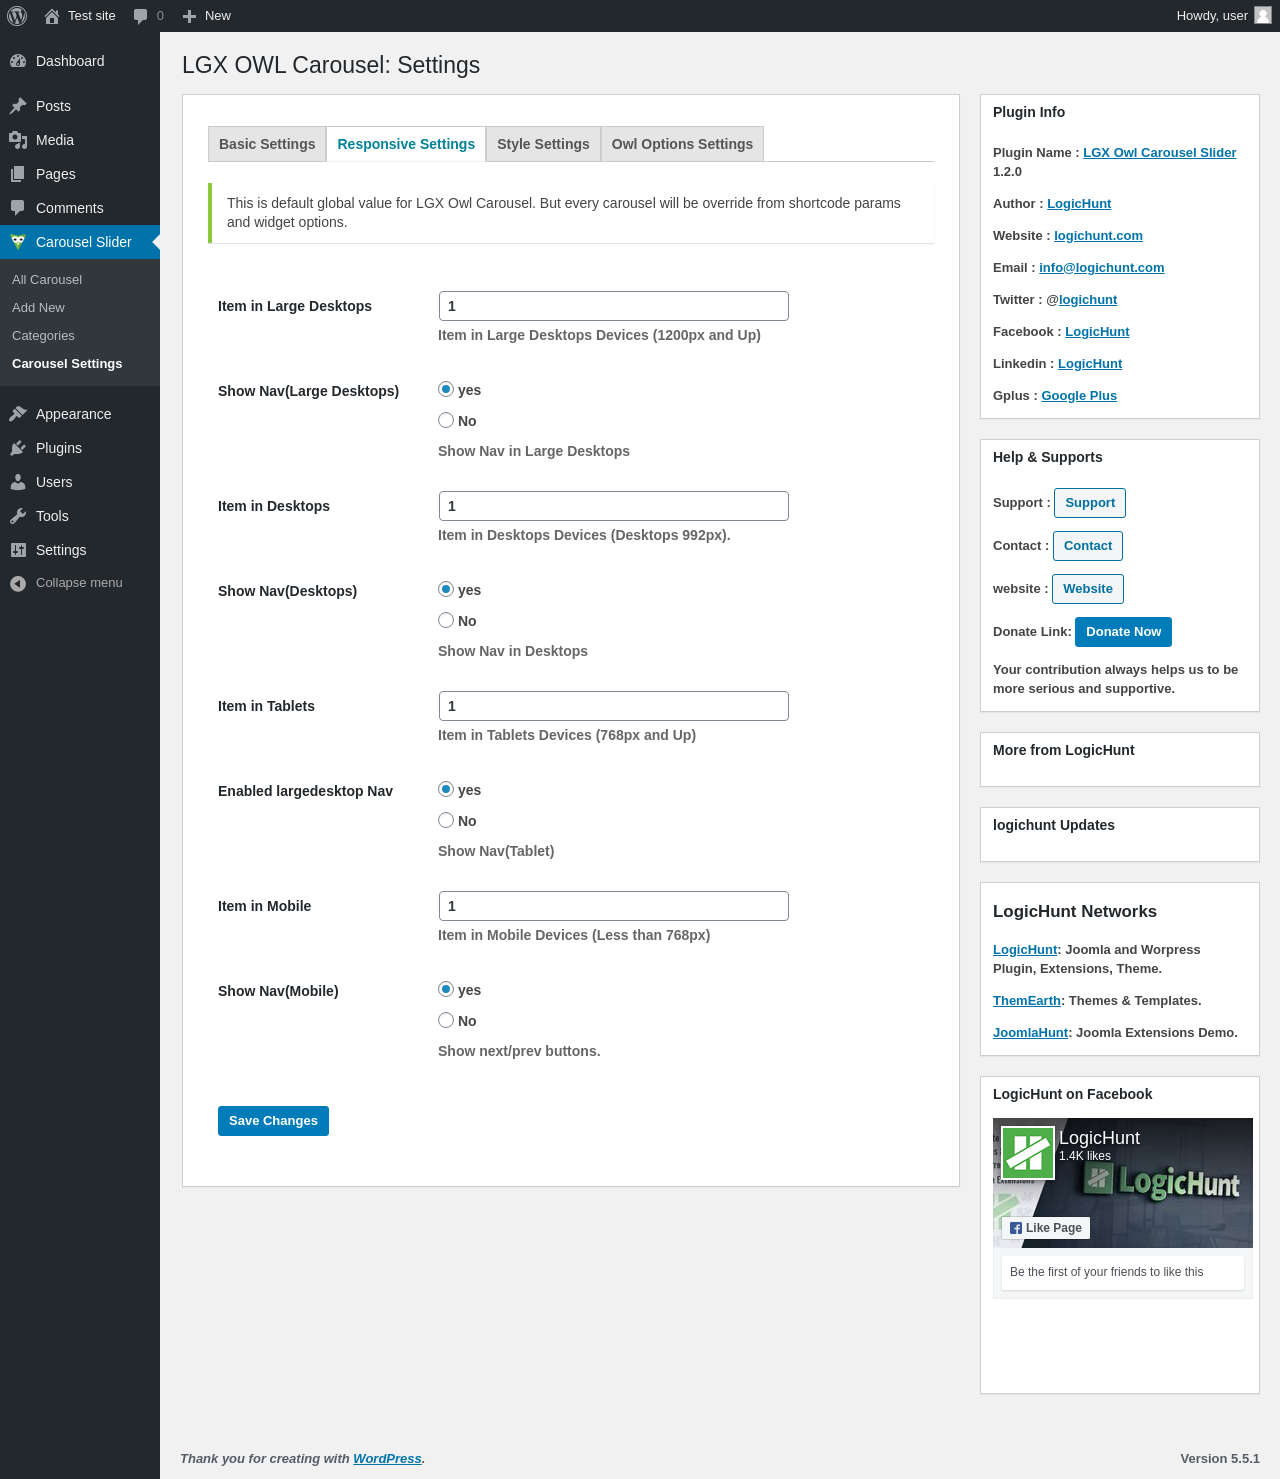Click the Plugin Info panel heading

1029,112
